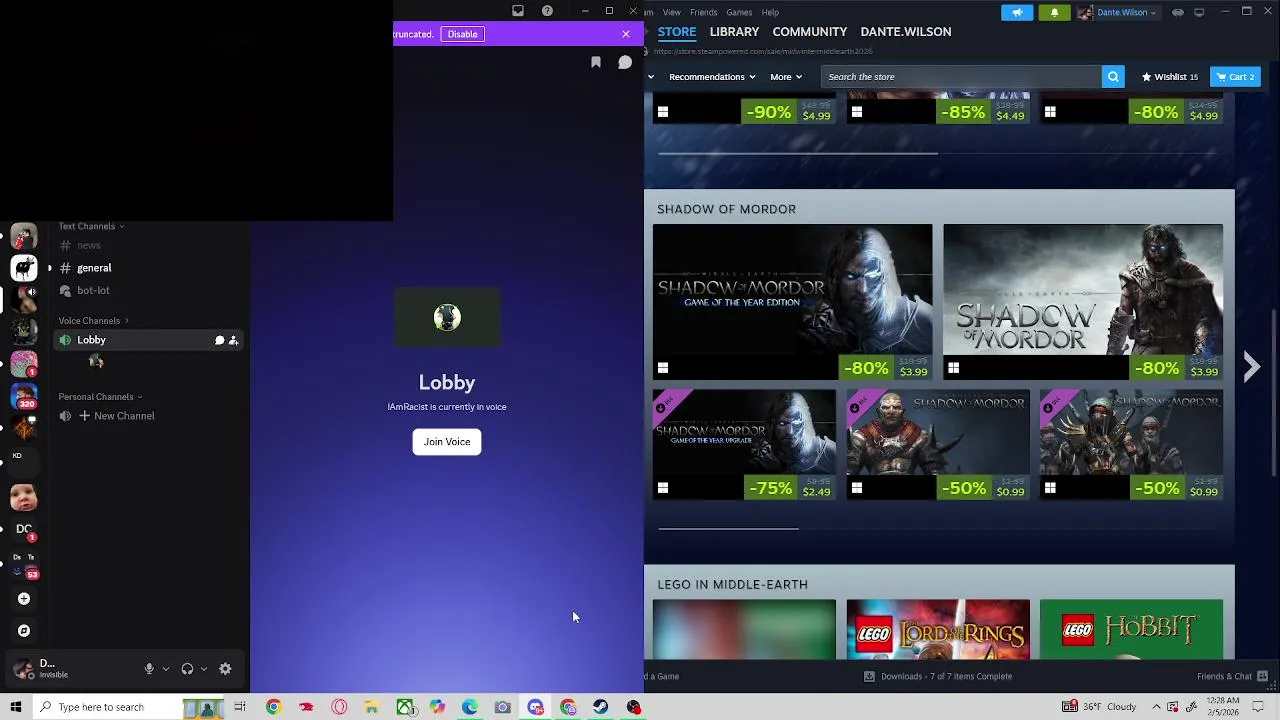Screen dimensions: 1280x720
Task: Expand the Voice Channels category
Action: point(93,321)
